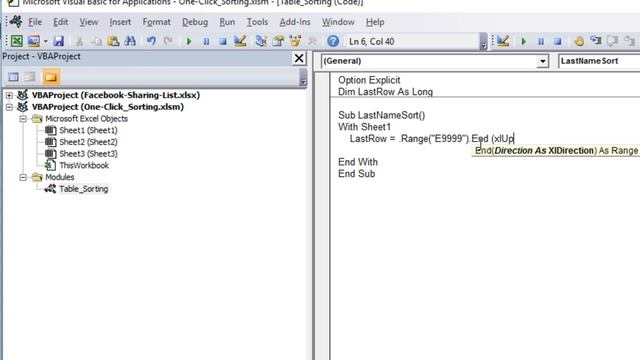Screen dimensions: 640x360
Task: Click the View Code icon in Project pane
Action: [x=13, y=77]
